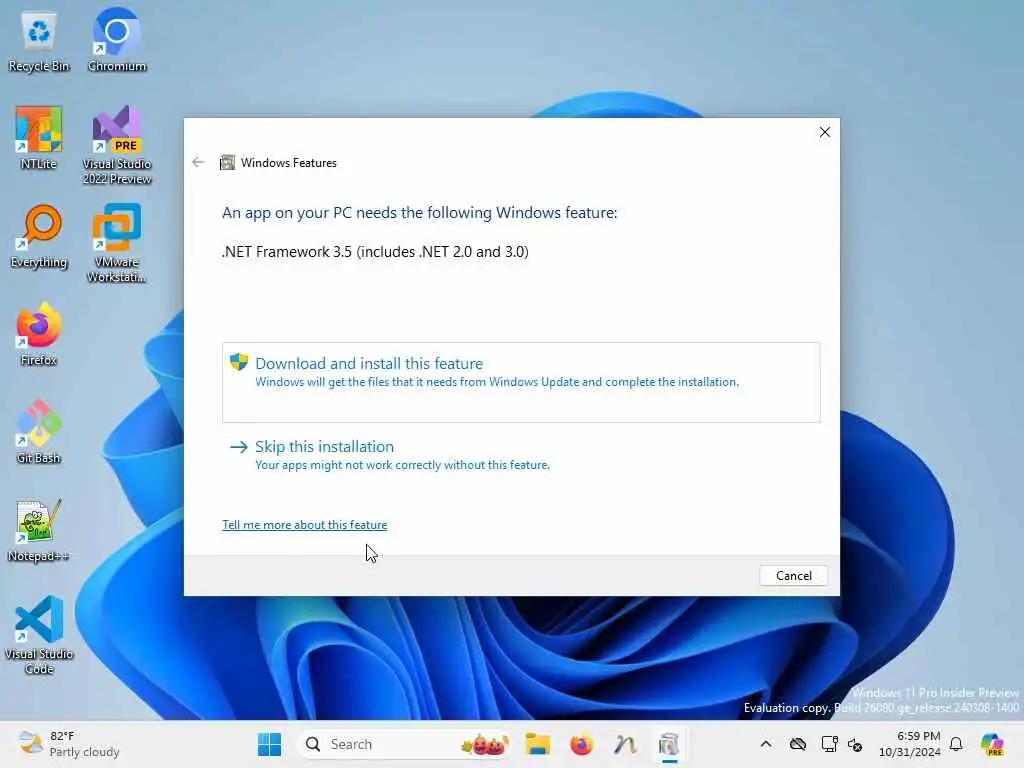
Task: Close the Windows Features dialog
Action: pos(824,132)
